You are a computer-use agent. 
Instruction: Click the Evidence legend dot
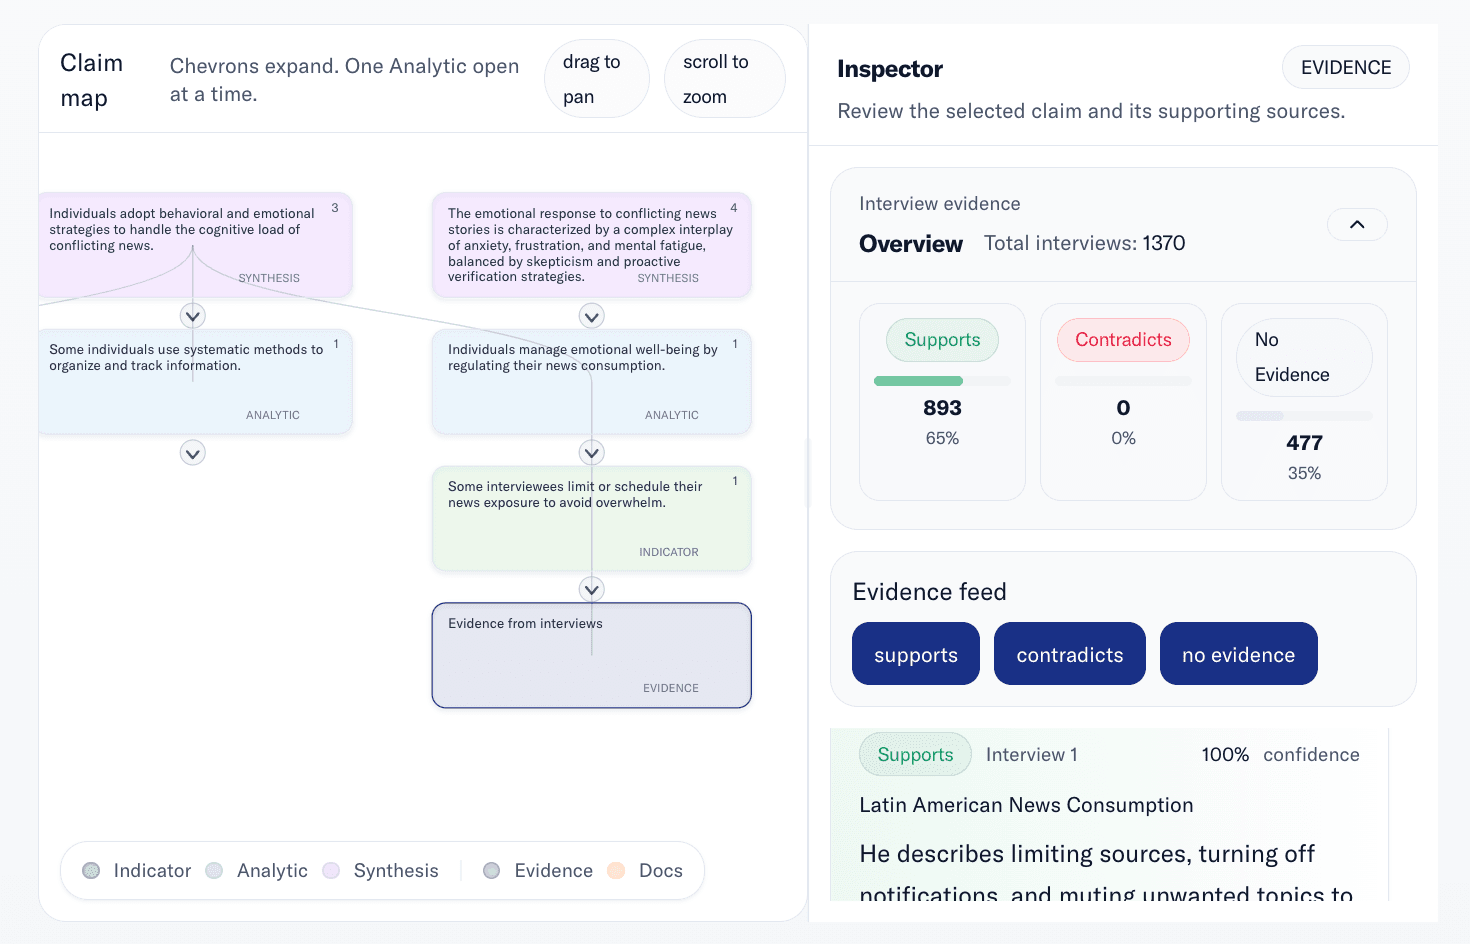[x=491, y=871]
